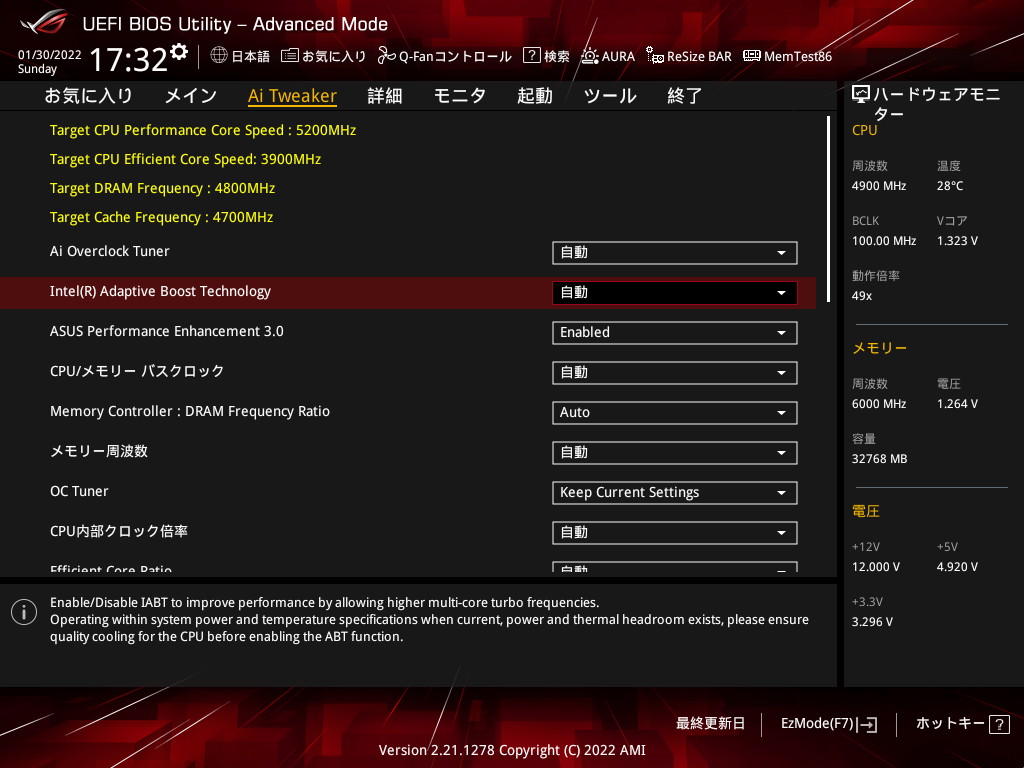The width and height of the screenshot is (1024, 768).
Task: Click the 01/30/2022 date text
Action: [x=50, y=55]
